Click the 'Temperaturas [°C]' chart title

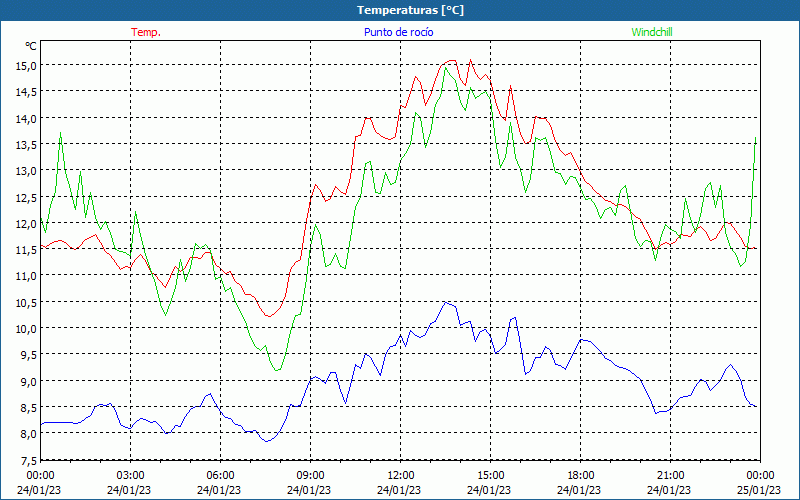pos(410,10)
